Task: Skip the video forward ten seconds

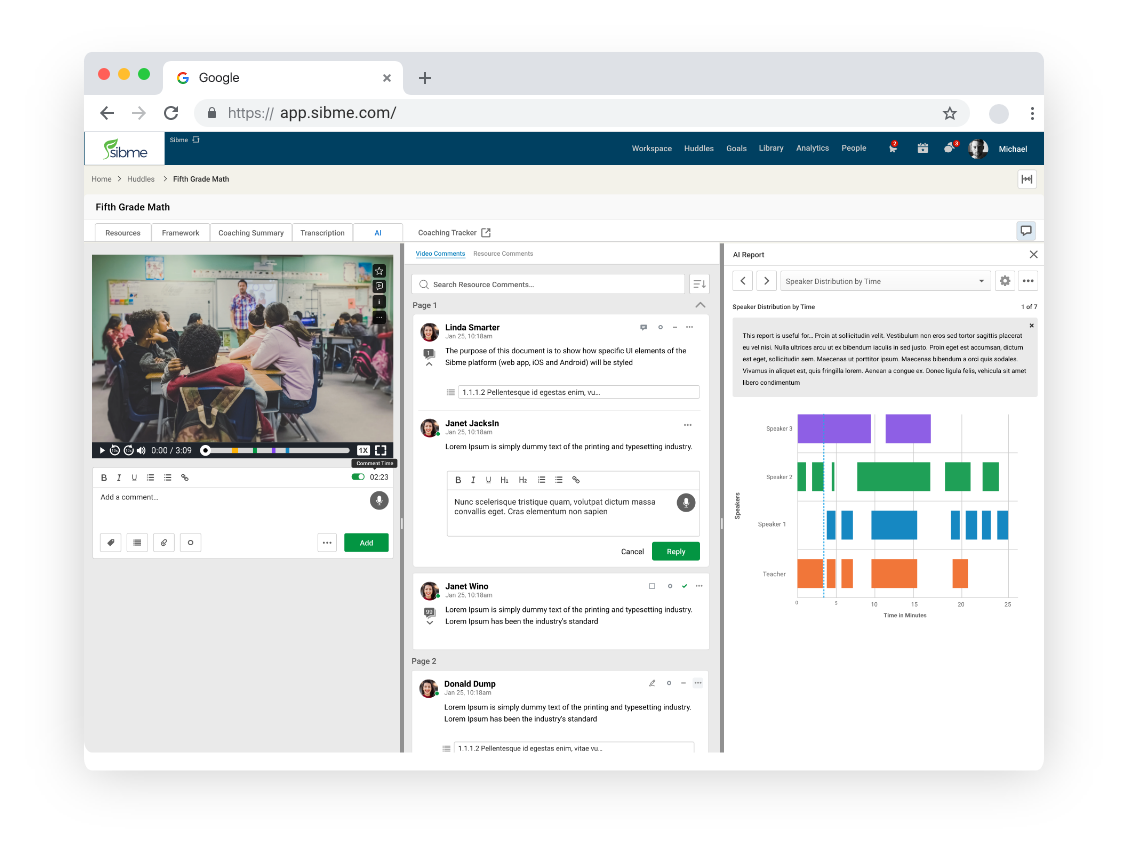Action: (128, 450)
